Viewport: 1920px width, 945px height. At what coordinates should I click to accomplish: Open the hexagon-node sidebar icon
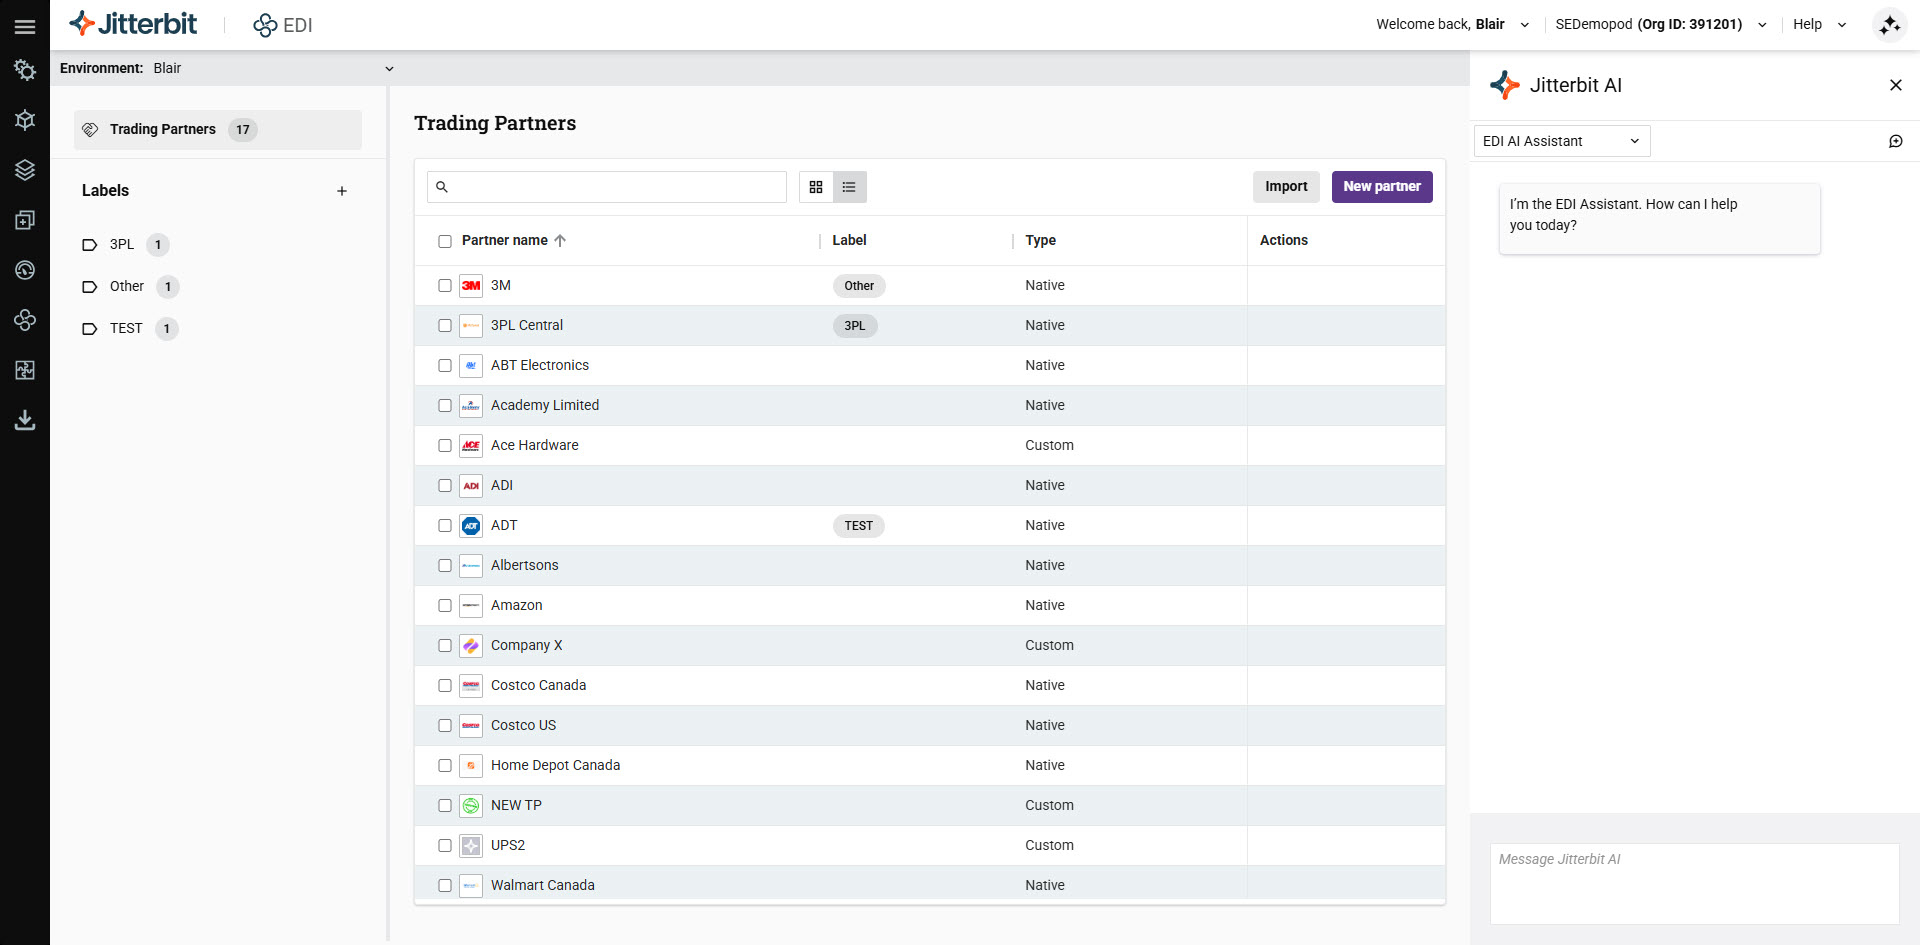click(25, 120)
